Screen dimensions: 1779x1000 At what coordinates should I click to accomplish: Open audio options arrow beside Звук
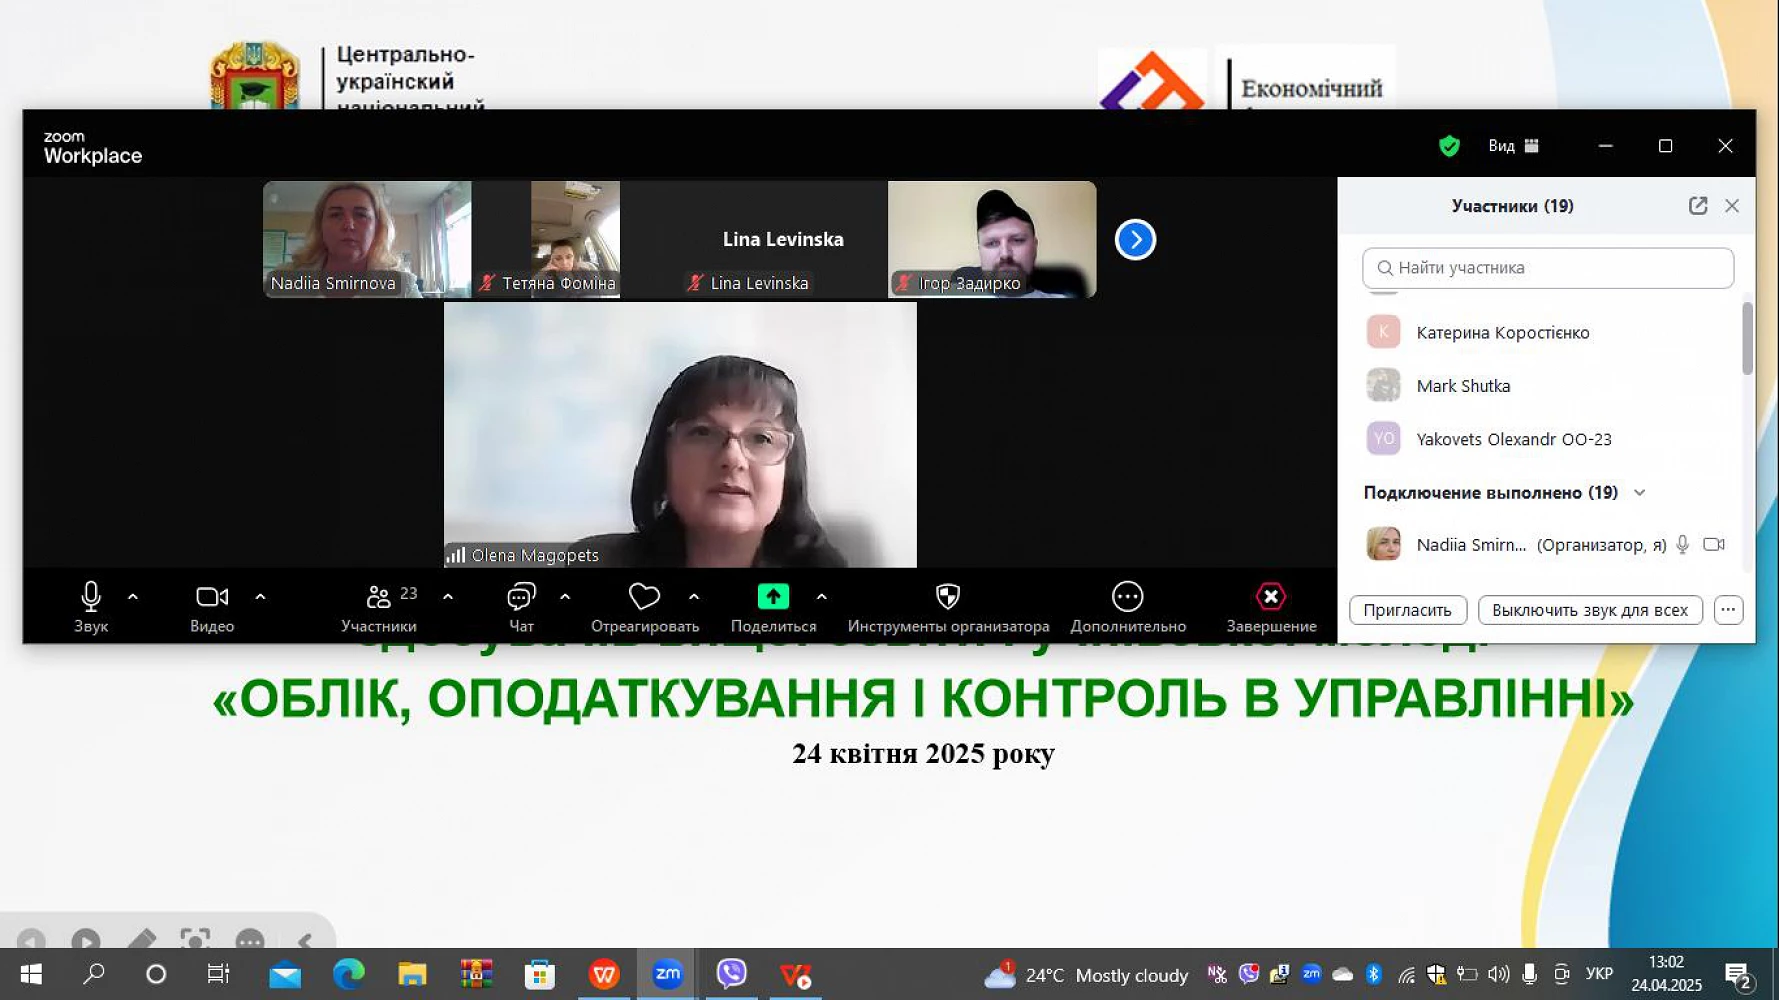coord(133,597)
